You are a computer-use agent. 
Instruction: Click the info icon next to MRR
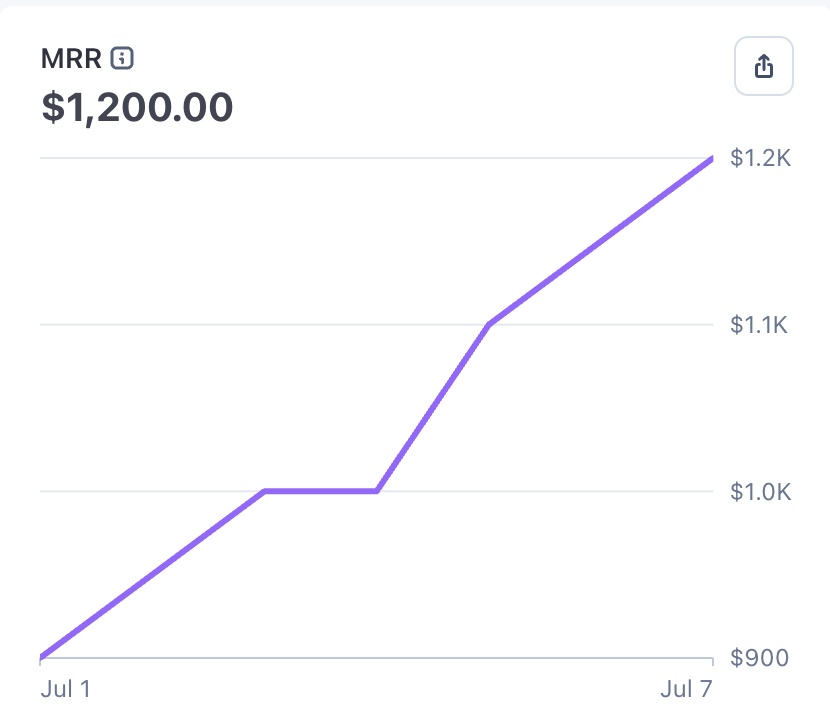pyautogui.click(x=122, y=58)
